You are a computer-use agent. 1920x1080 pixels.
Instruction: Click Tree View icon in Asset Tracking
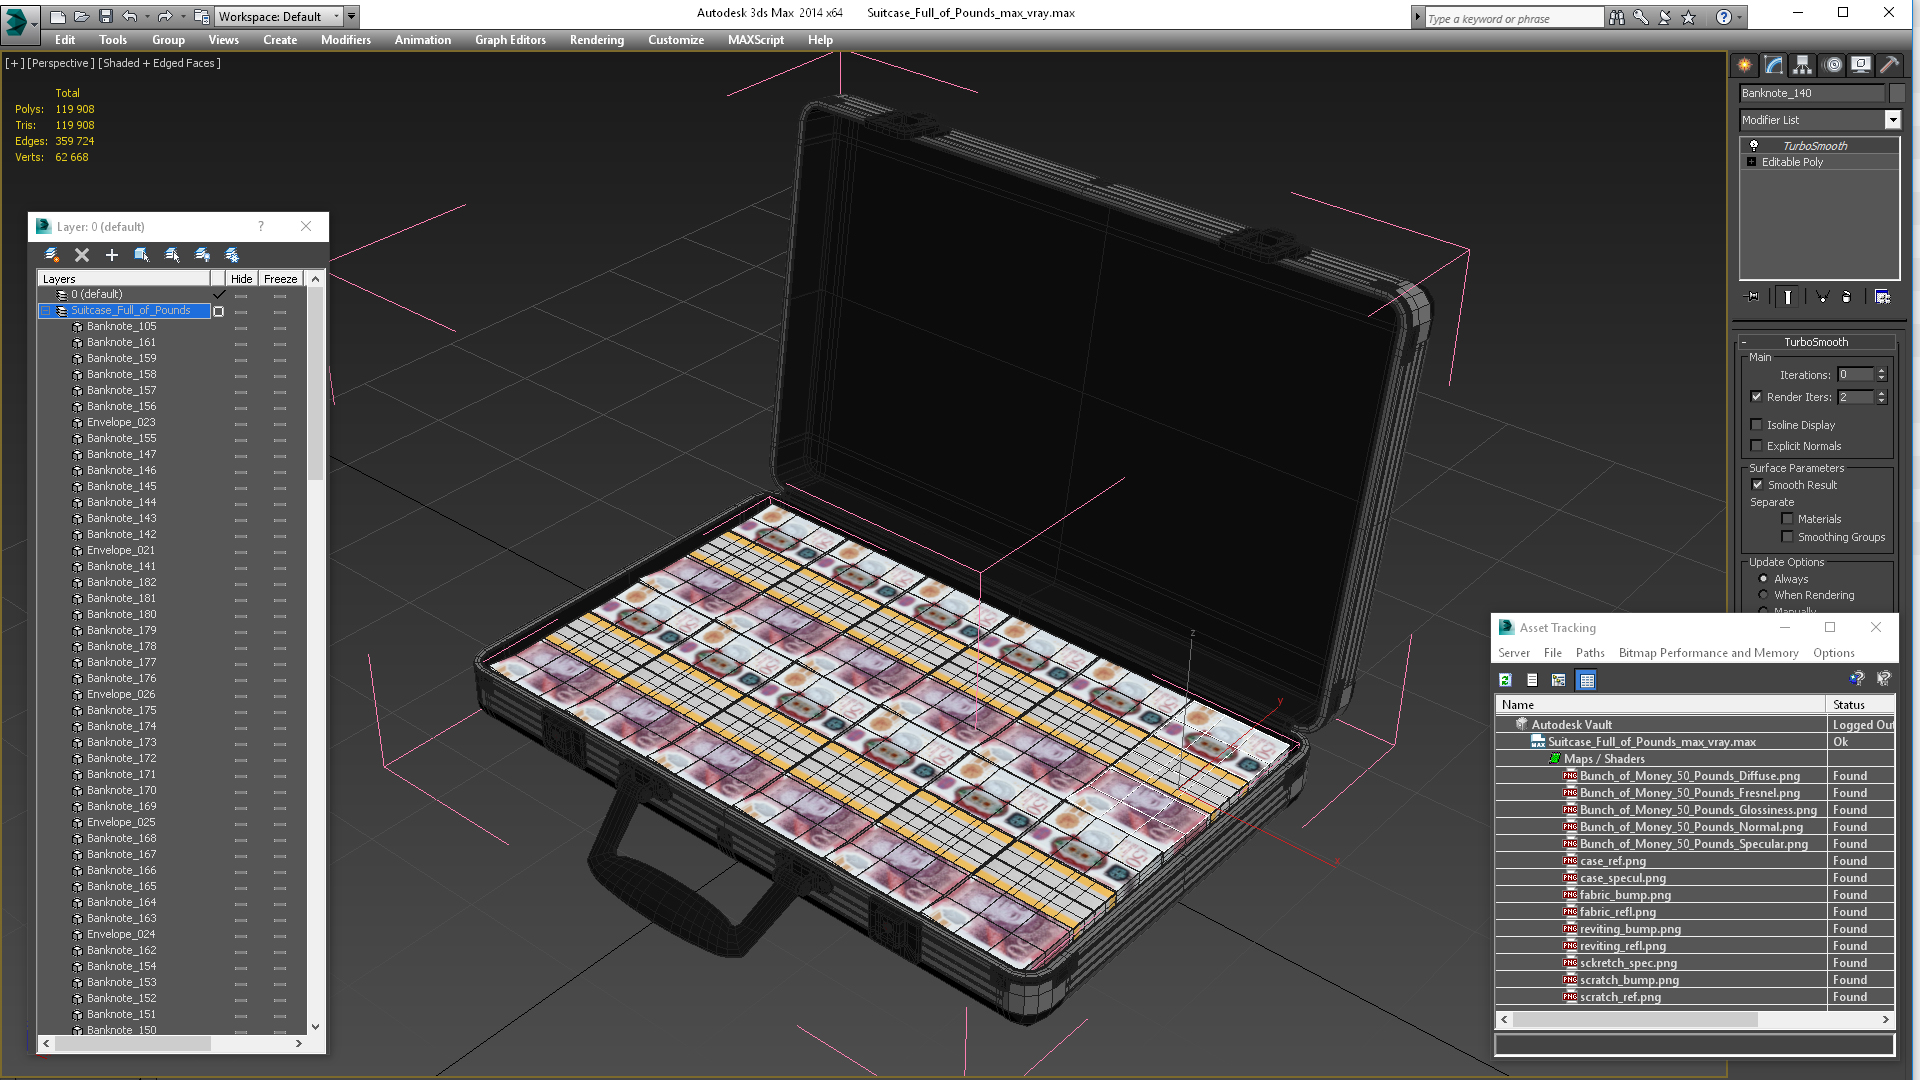point(1558,680)
